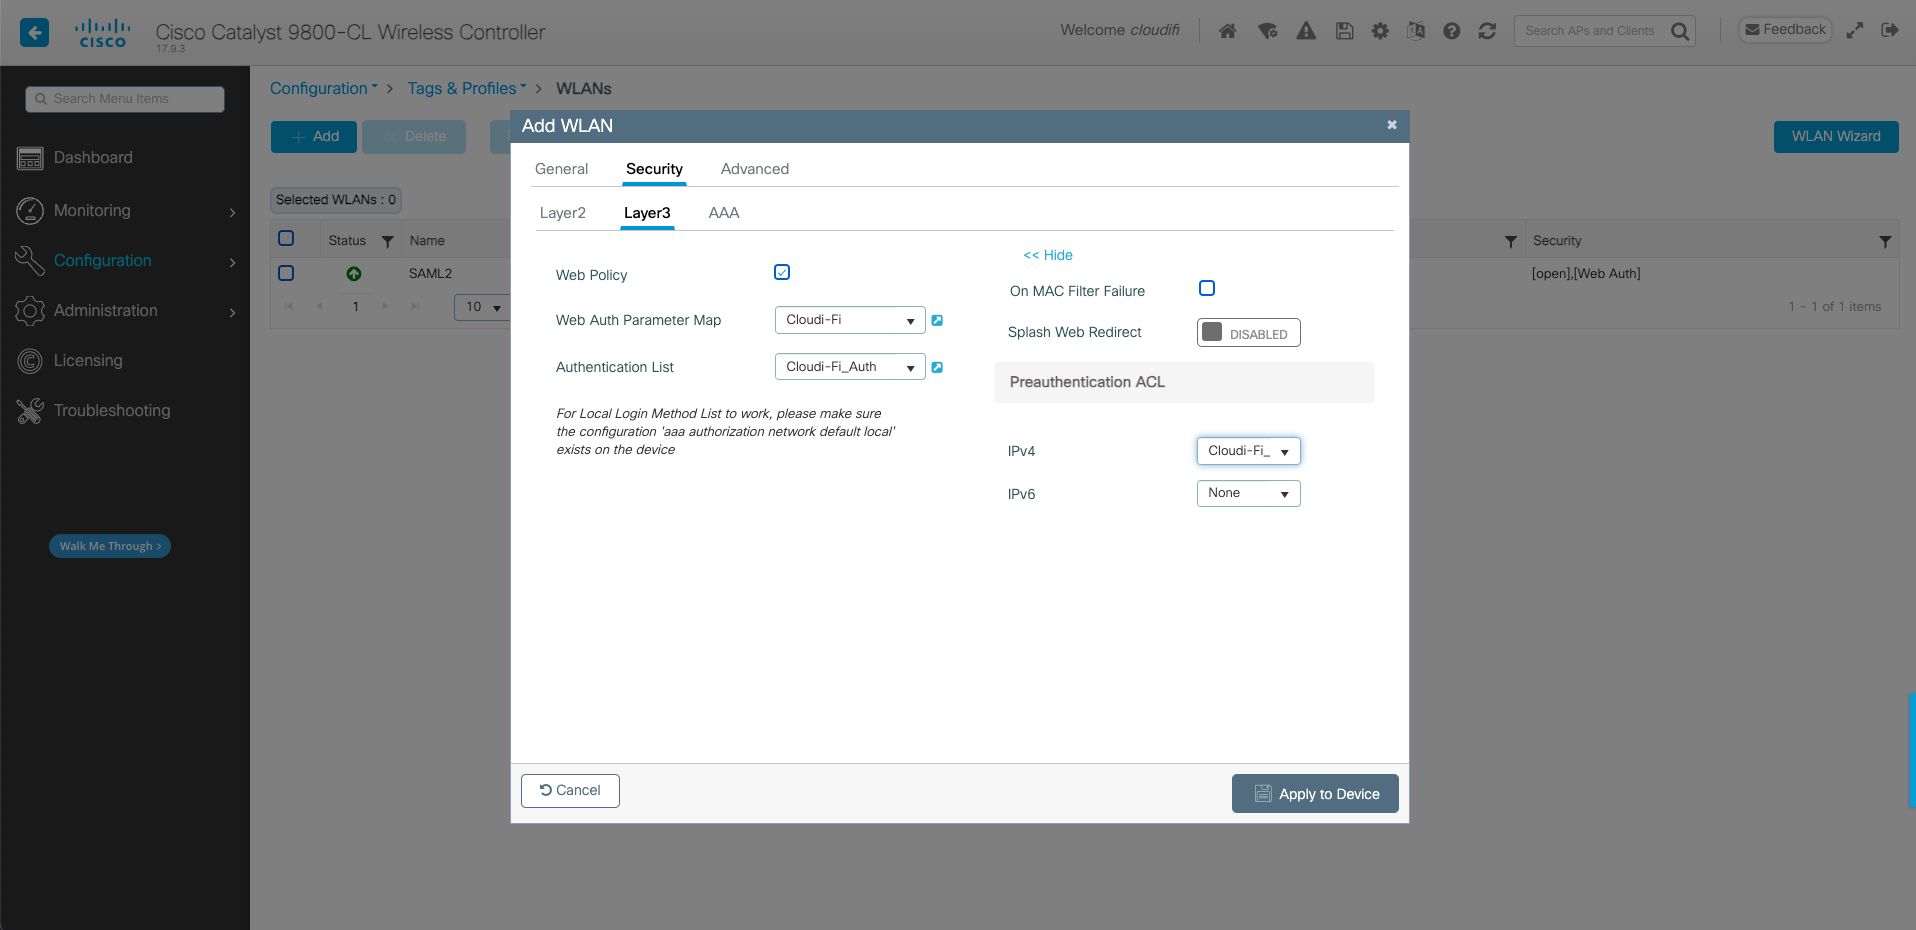This screenshot has width=1916, height=930.
Task: Click the save configuration floppy icon
Action: pyautogui.click(x=1344, y=31)
